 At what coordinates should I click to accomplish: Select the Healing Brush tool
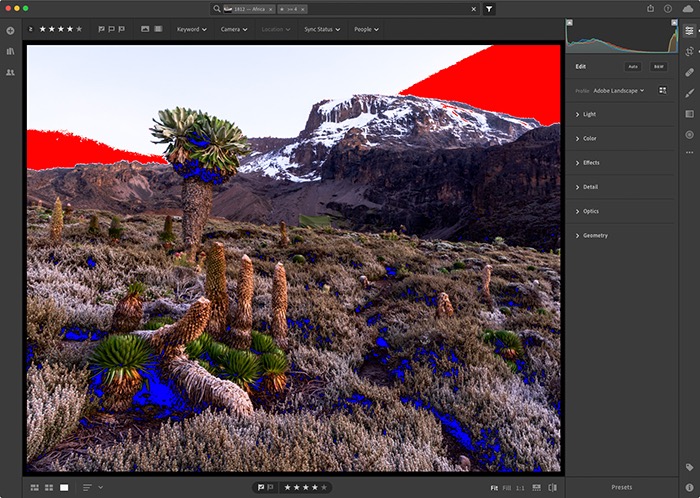[689, 72]
